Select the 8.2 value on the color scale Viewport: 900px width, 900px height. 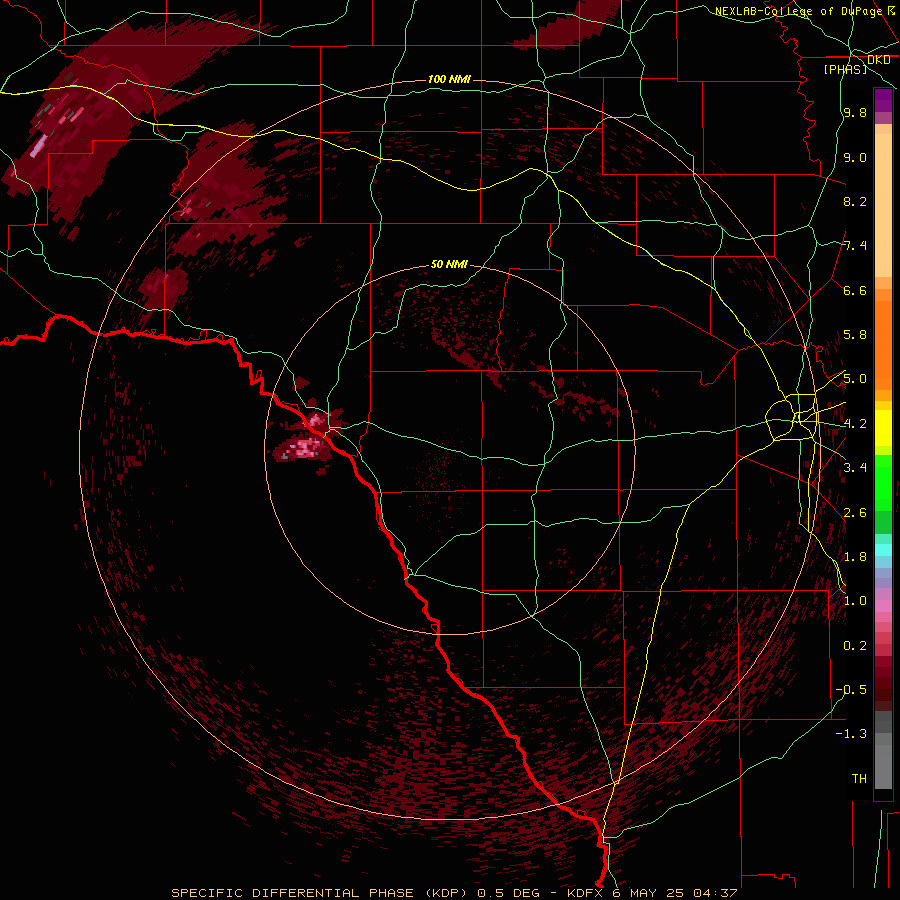coord(855,201)
